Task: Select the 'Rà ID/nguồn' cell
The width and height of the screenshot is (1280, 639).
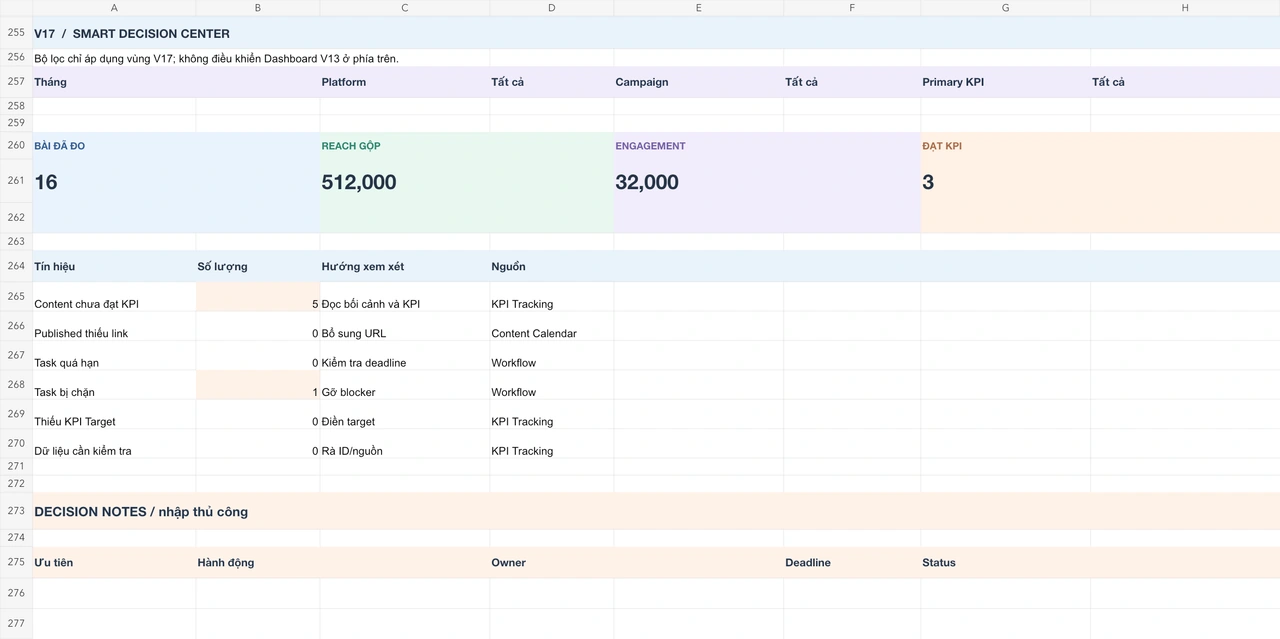Action: (x=405, y=444)
